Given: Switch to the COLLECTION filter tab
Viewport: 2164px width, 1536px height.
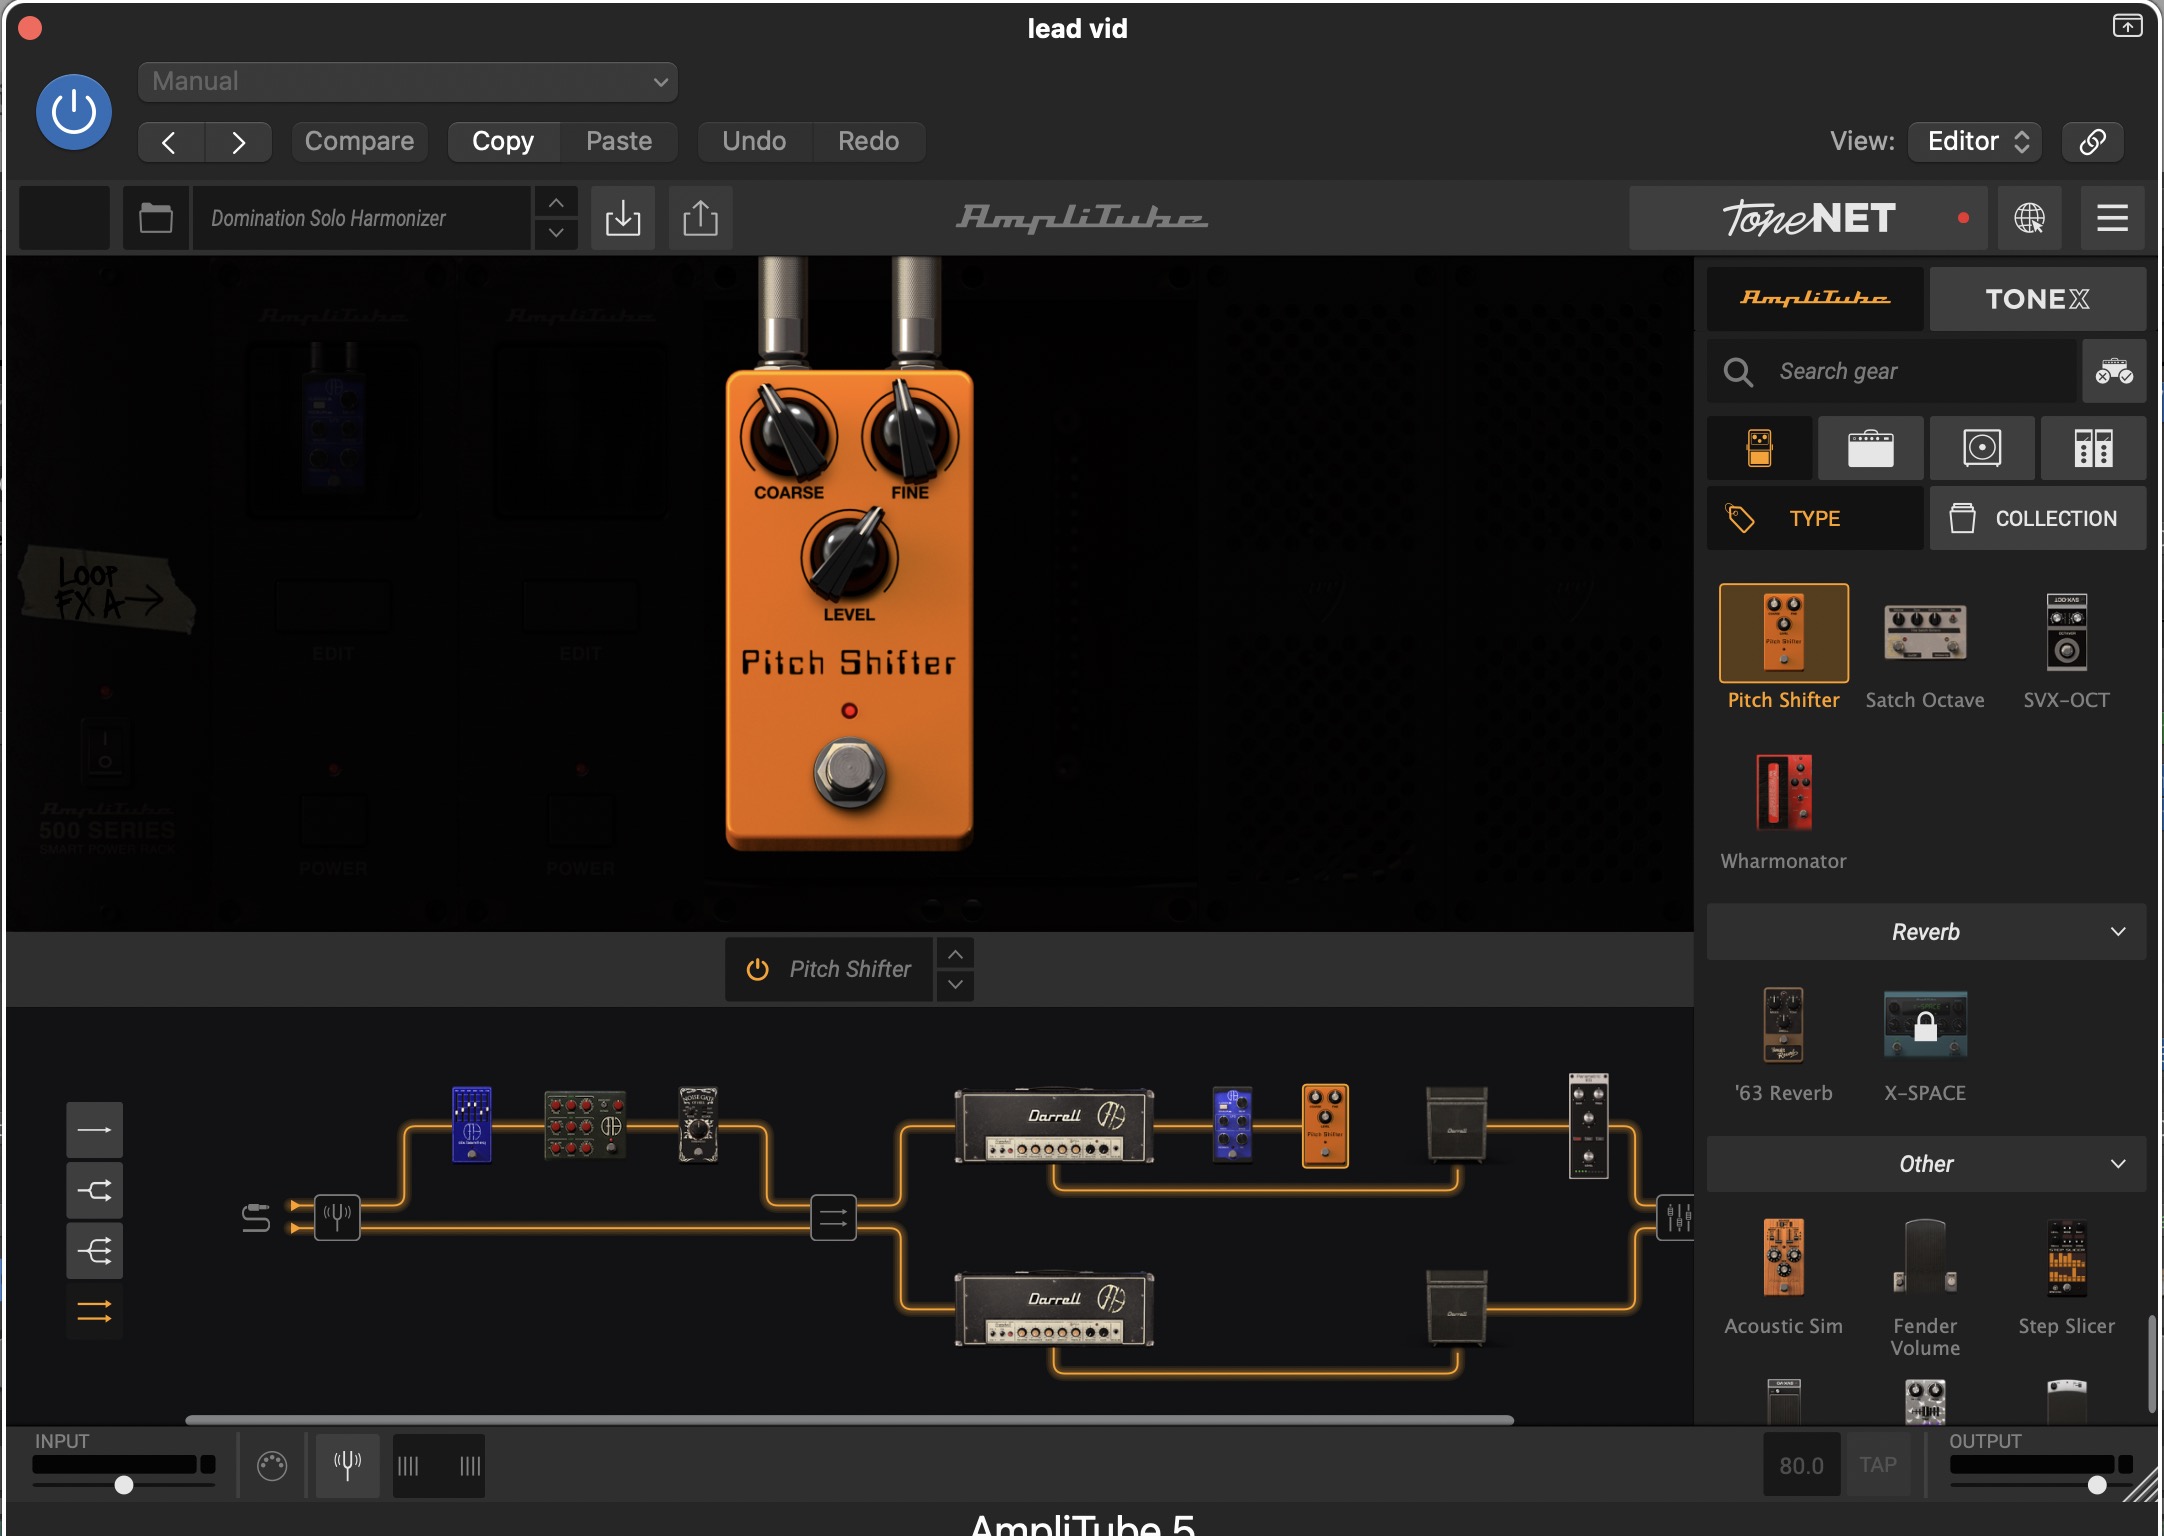Looking at the screenshot, I should pos(2037,518).
